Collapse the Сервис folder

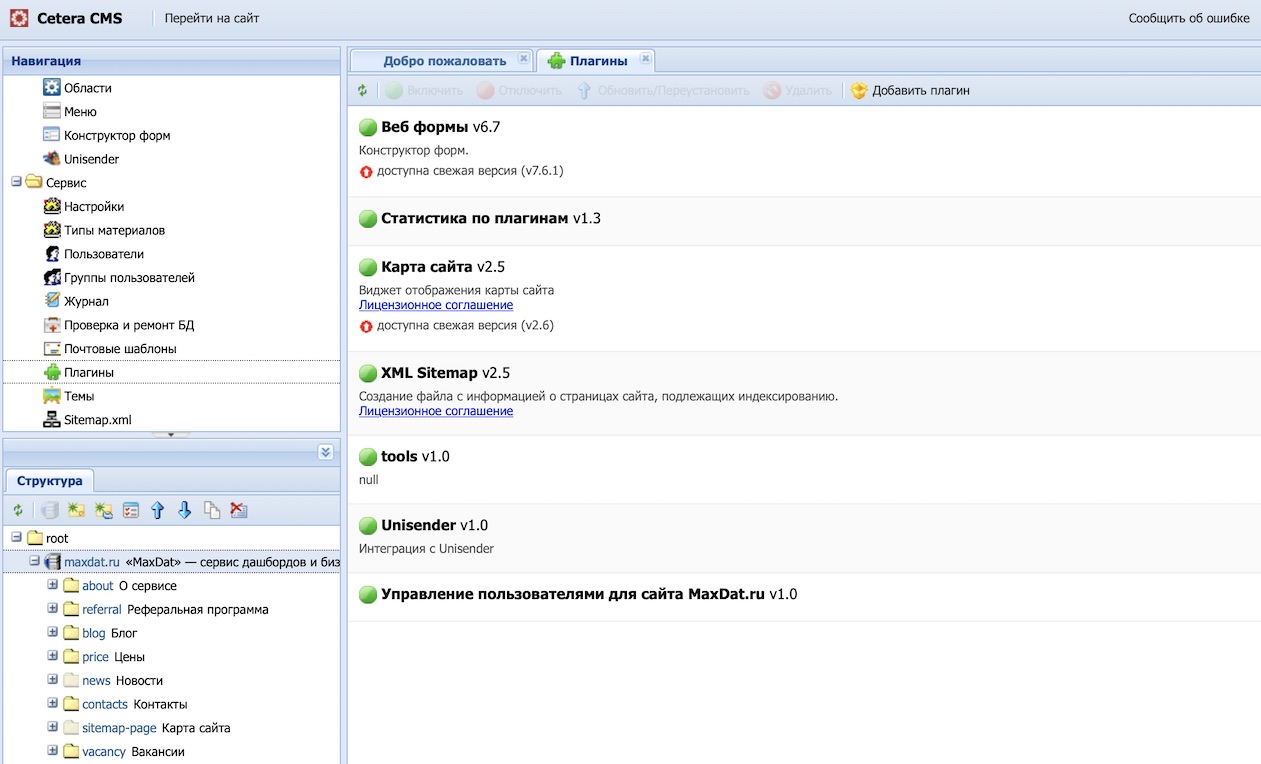tap(17, 182)
